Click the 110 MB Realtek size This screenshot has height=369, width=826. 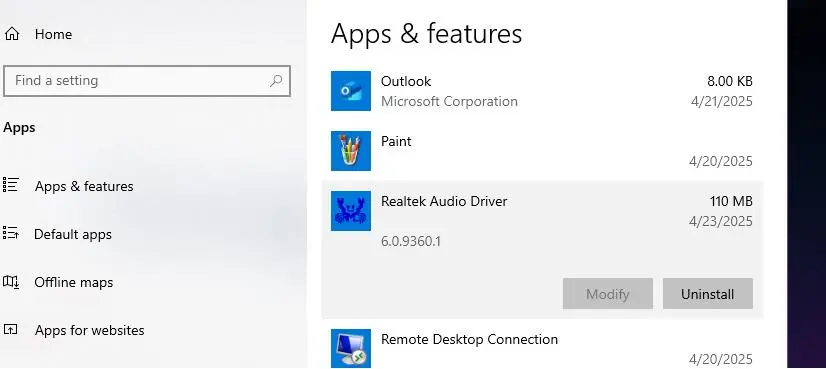[x=731, y=201]
